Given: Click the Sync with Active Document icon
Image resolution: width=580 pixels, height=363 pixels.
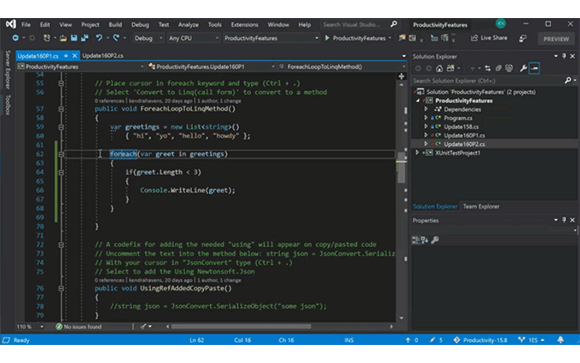Looking at the screenshot, I should (x=488, y=68).
